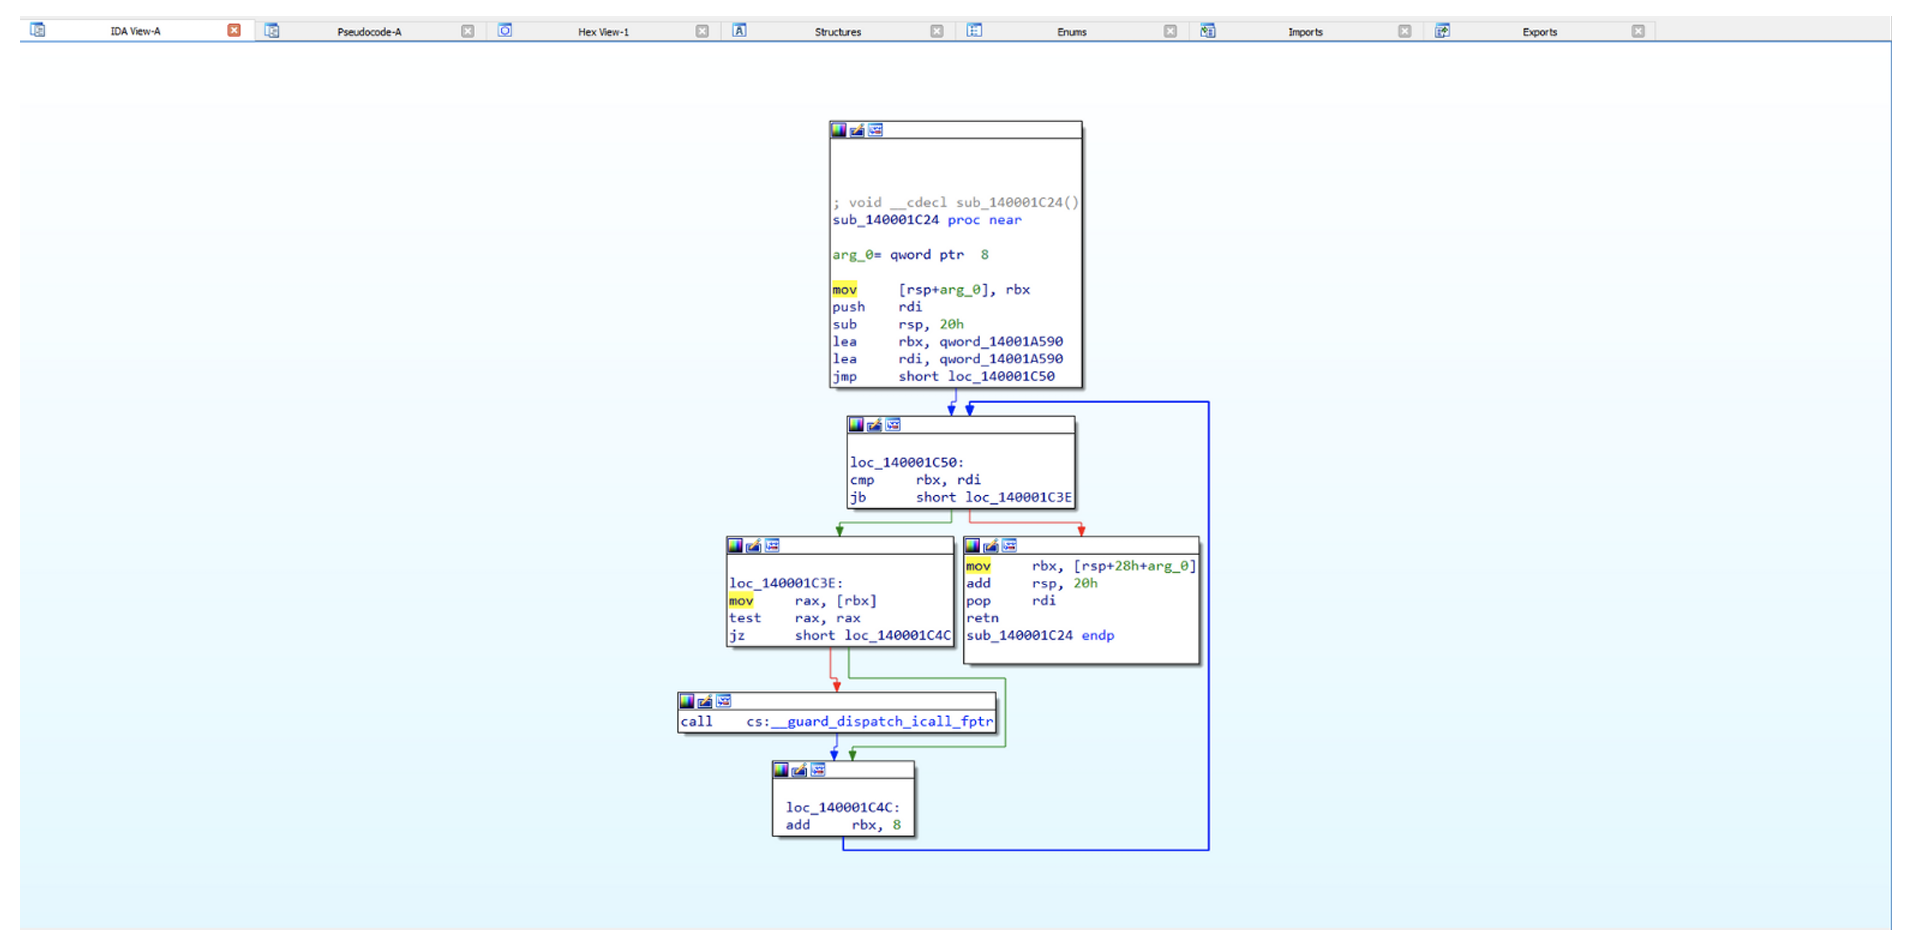The height and width of the screenshot is (938, 1911).
Task: Click the Pseudocode-A tab icon
Action: 271,31
